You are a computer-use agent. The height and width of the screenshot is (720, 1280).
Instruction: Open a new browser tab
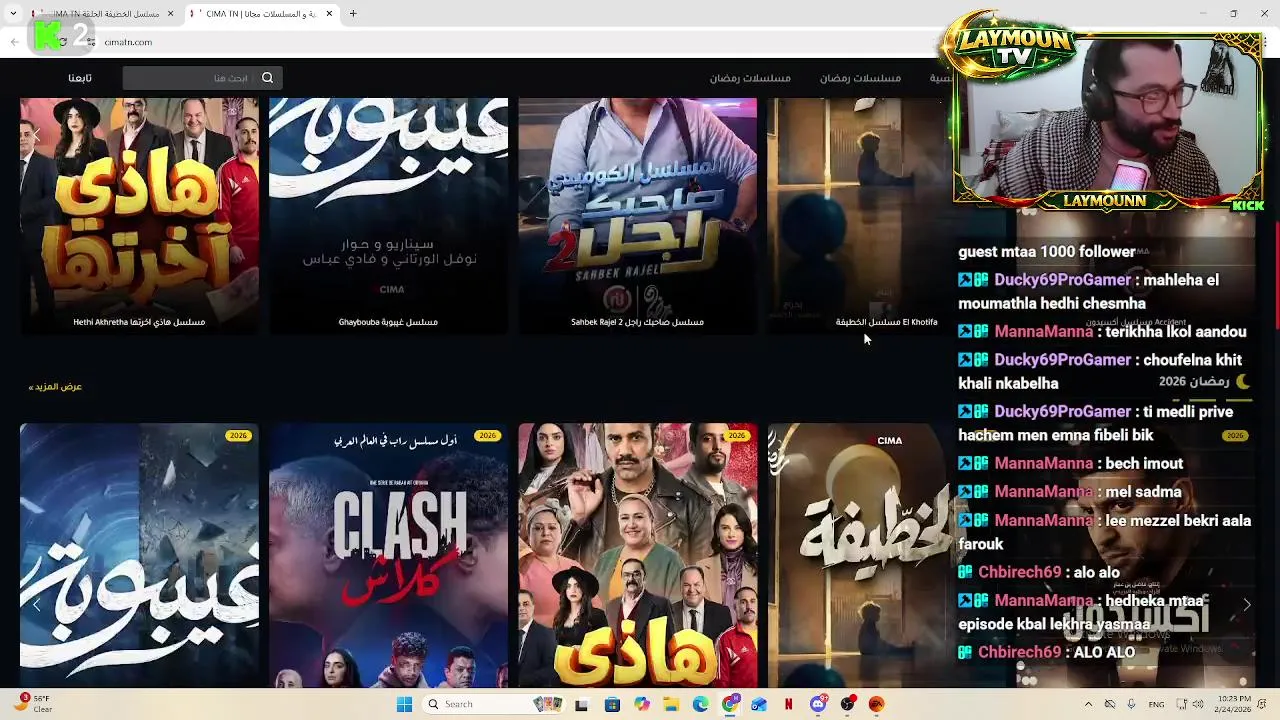(x=353, y=14)
